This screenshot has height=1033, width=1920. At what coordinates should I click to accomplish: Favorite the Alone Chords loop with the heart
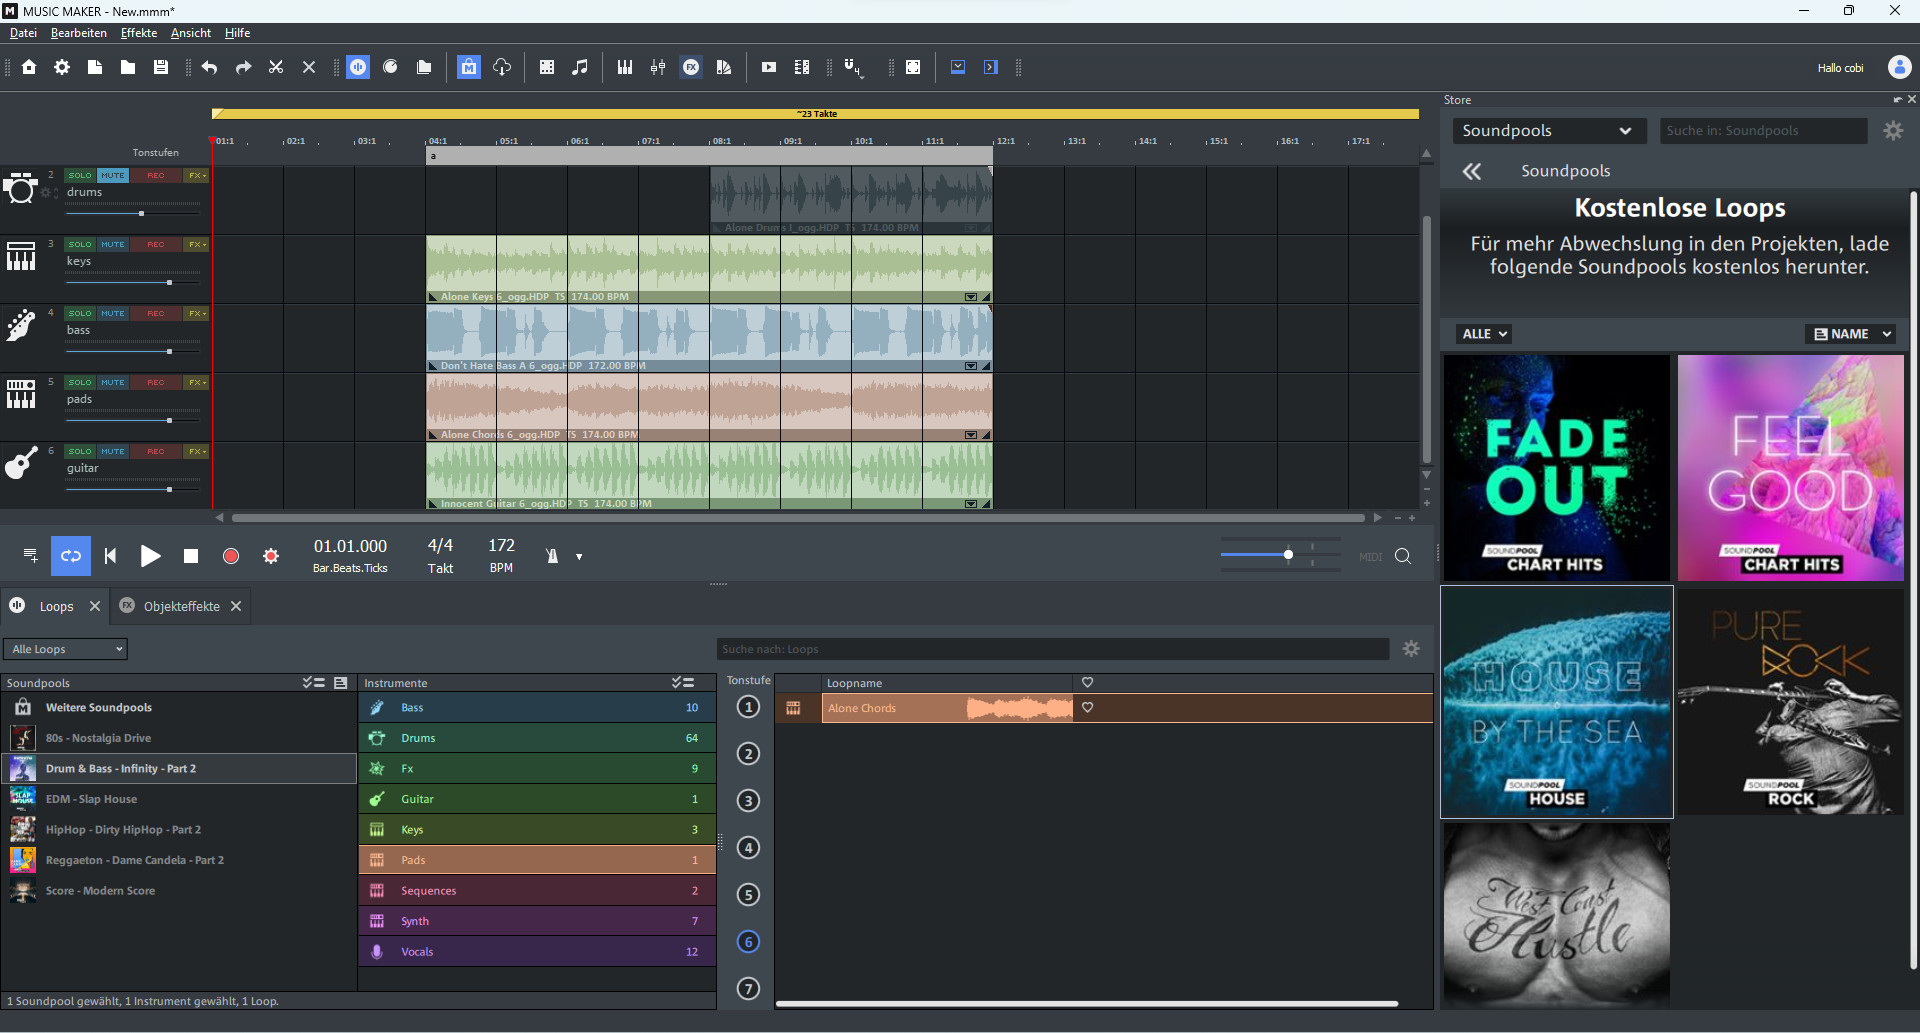pyautogui.click(x=1087, y=707)
